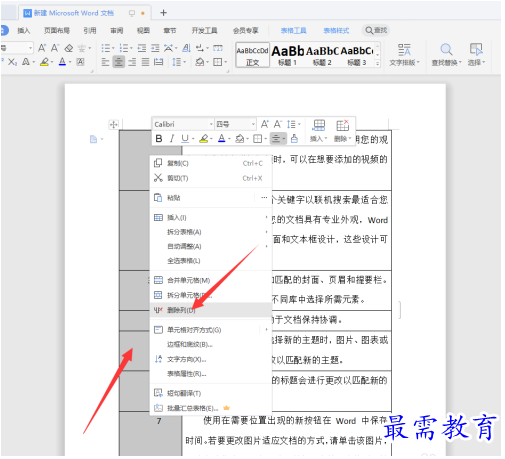The image size is (505, 459).
Task: Open the ribbon search box
Action: point(376,30)
